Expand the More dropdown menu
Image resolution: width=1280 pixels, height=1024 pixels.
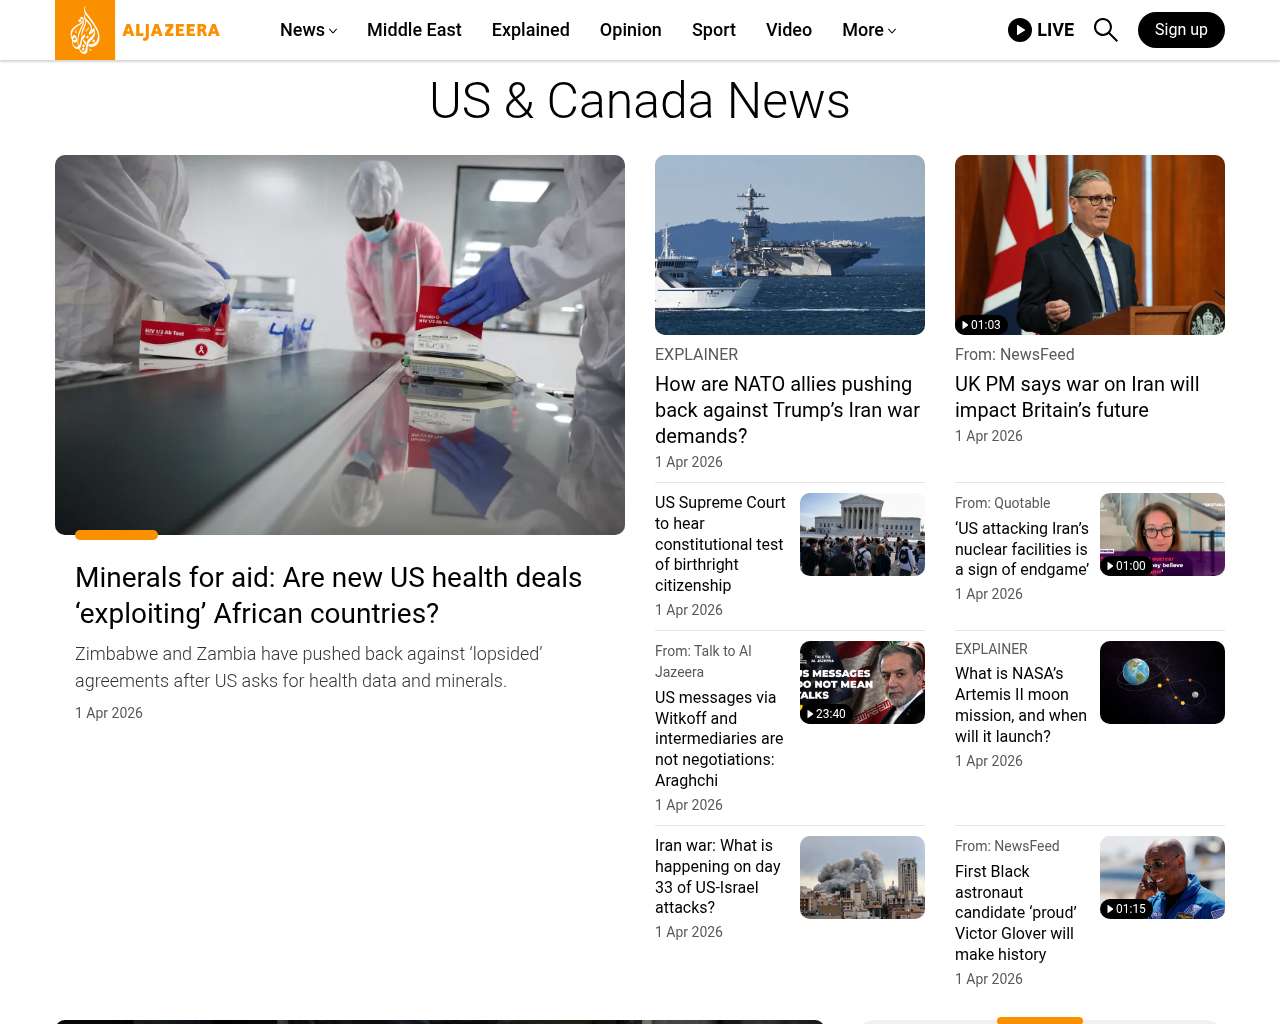tap(868, 30)
